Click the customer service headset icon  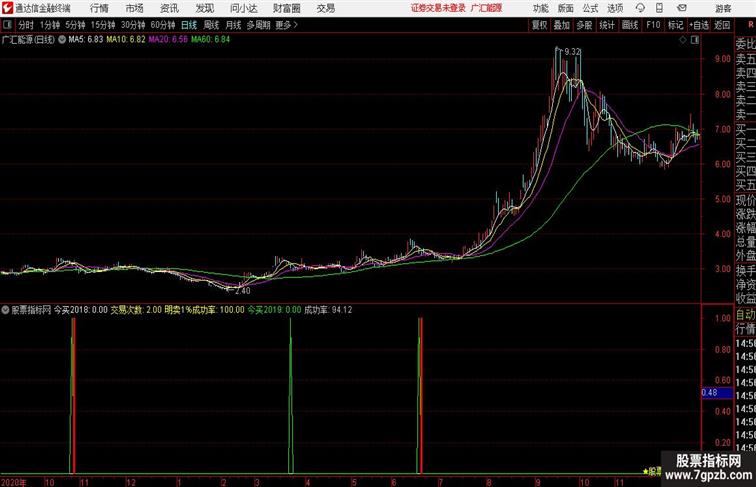[640, 8]
